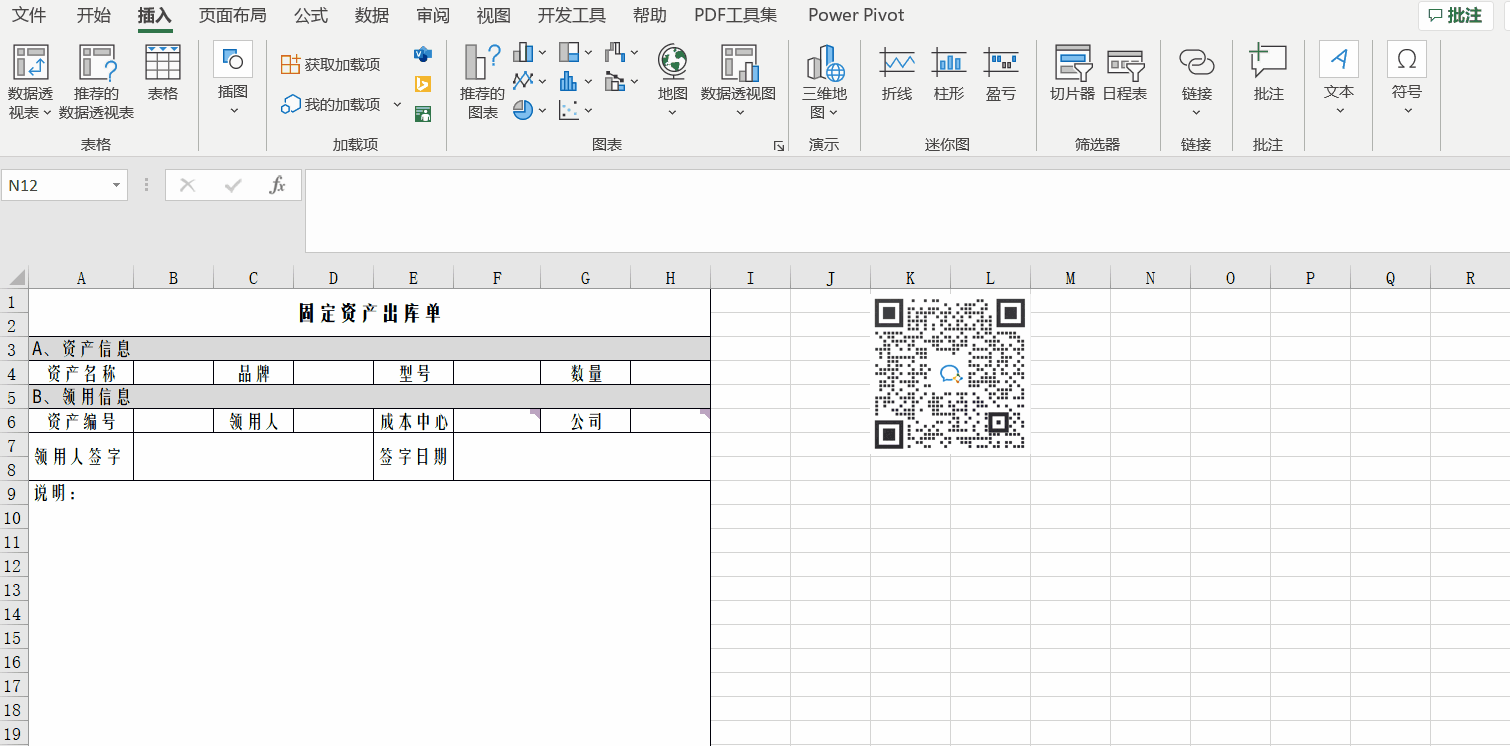
Task: Expand column chart dropdown arrow
Action: click(543, 52)
